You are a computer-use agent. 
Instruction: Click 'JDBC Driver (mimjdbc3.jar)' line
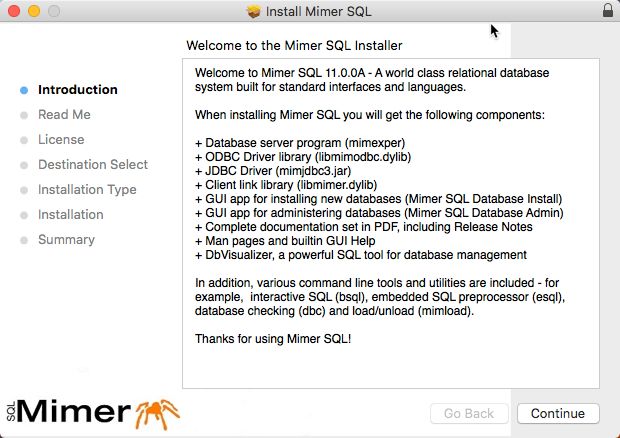click(273, 171)
